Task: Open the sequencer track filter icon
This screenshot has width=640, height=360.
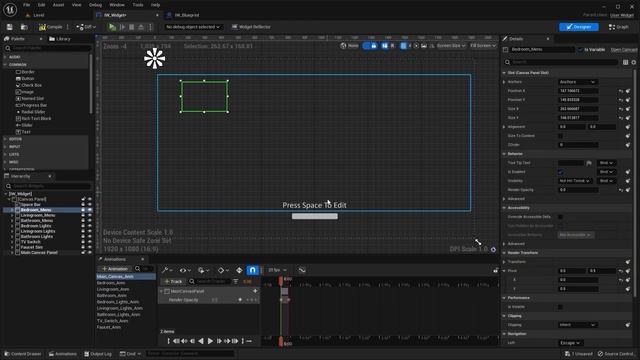Action: pos(236,282)
